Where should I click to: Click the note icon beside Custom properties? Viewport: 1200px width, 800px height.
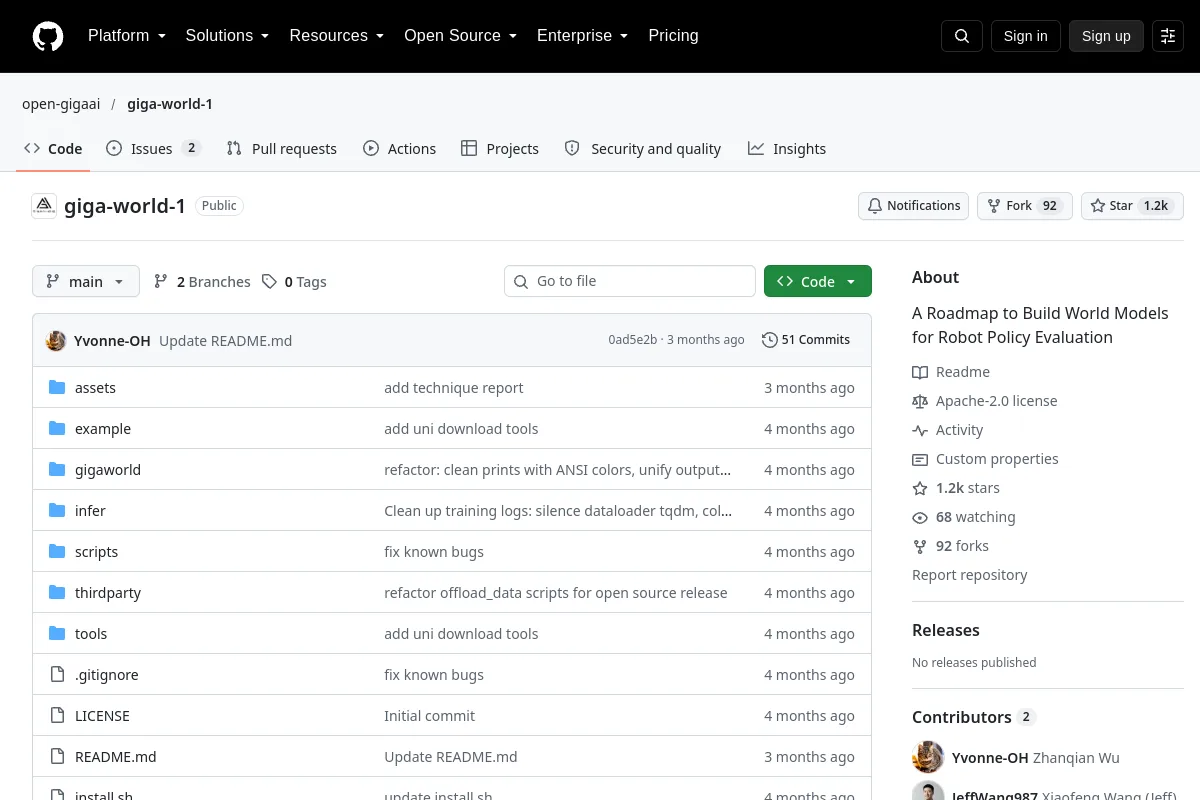tap(920, 459)
